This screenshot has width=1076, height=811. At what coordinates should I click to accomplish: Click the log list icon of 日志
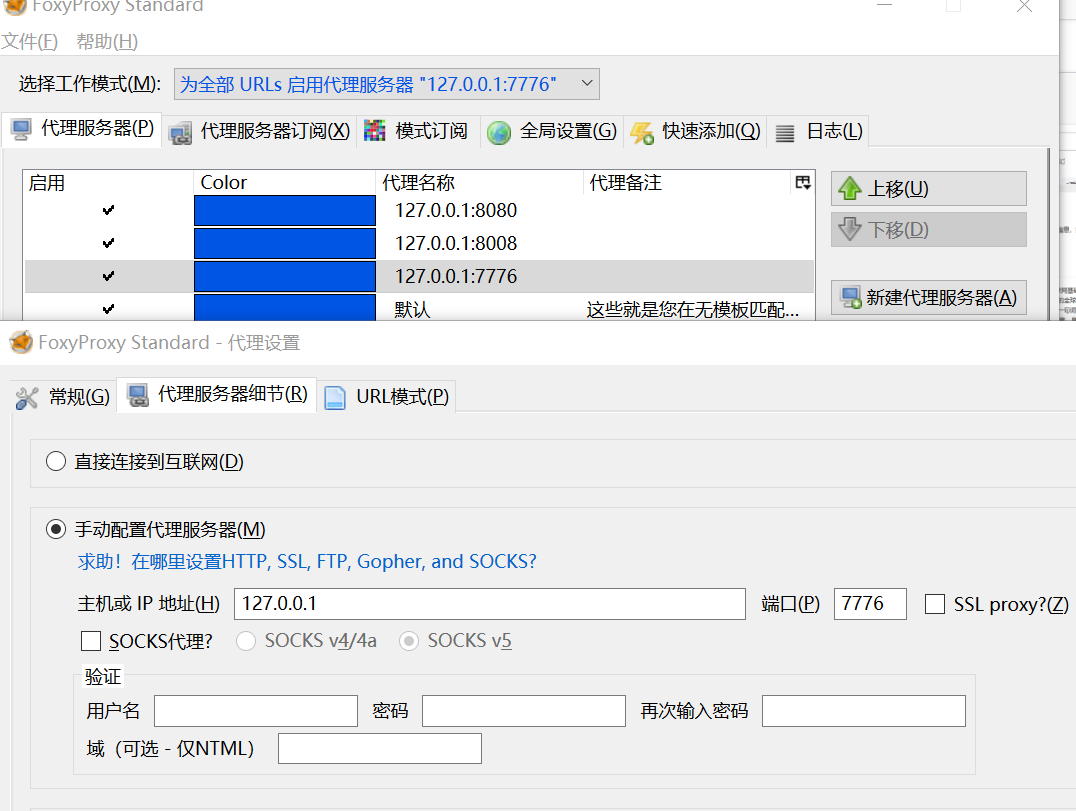[x=784, y=133]
